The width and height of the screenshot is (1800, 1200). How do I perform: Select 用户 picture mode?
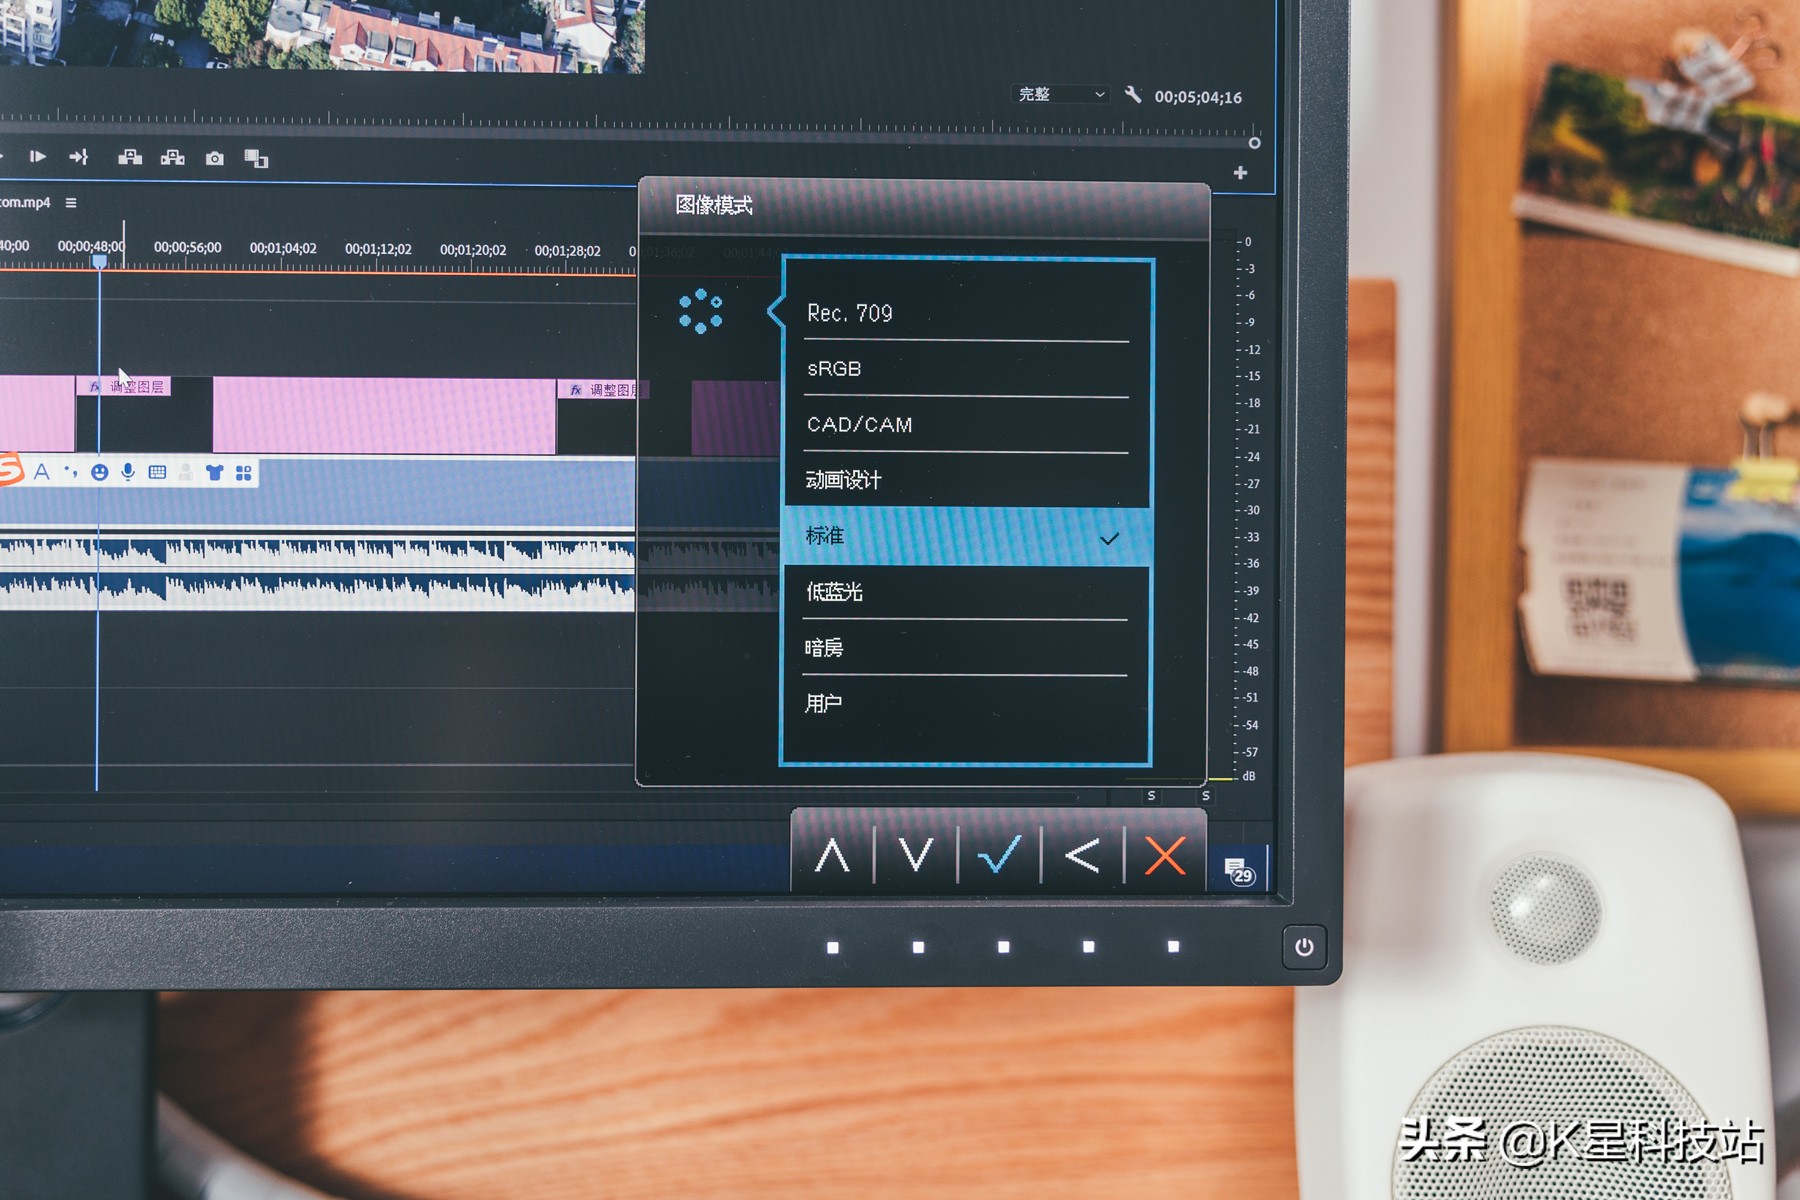966,704
